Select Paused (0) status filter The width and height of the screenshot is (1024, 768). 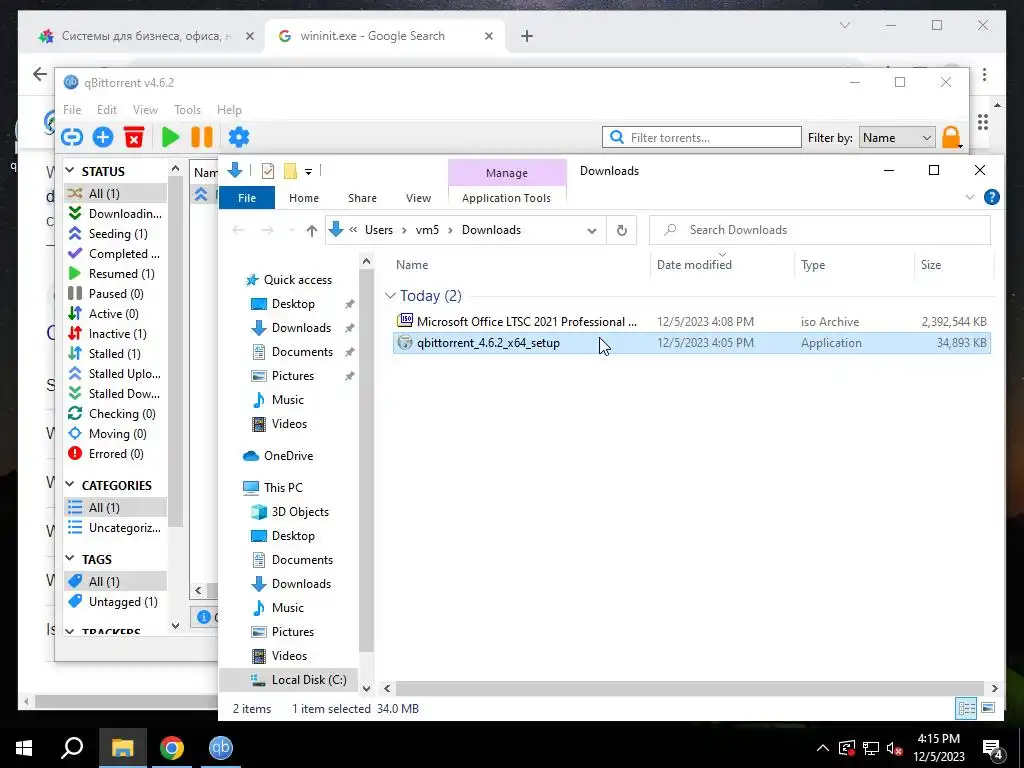click(x=116, y=293)
